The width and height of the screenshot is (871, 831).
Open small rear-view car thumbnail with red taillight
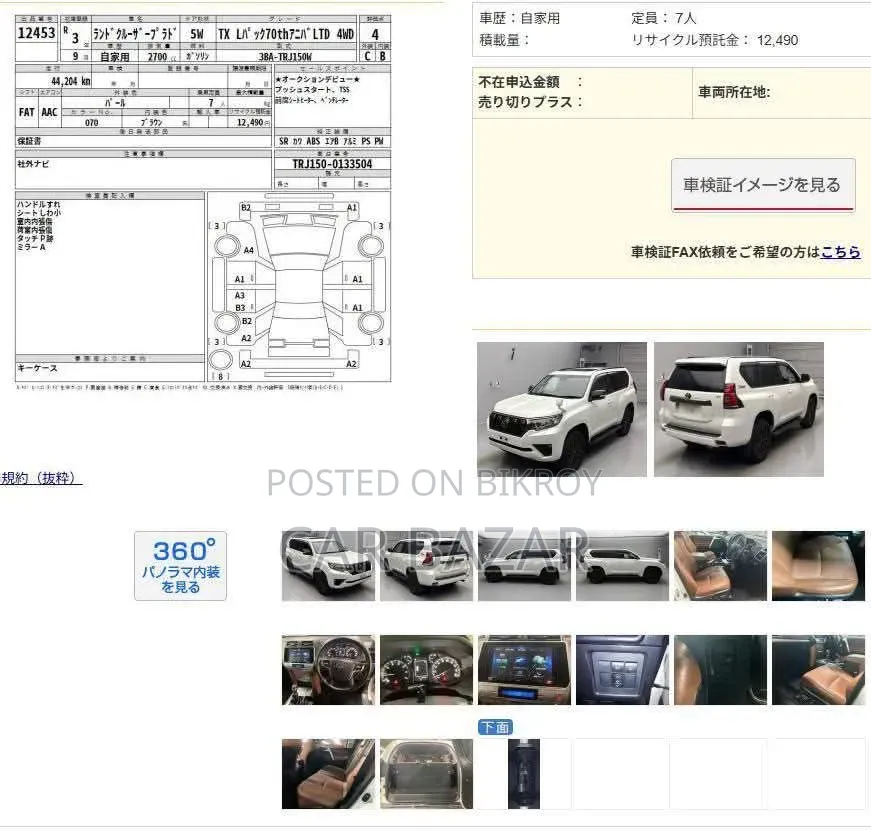tap(427, 565)
